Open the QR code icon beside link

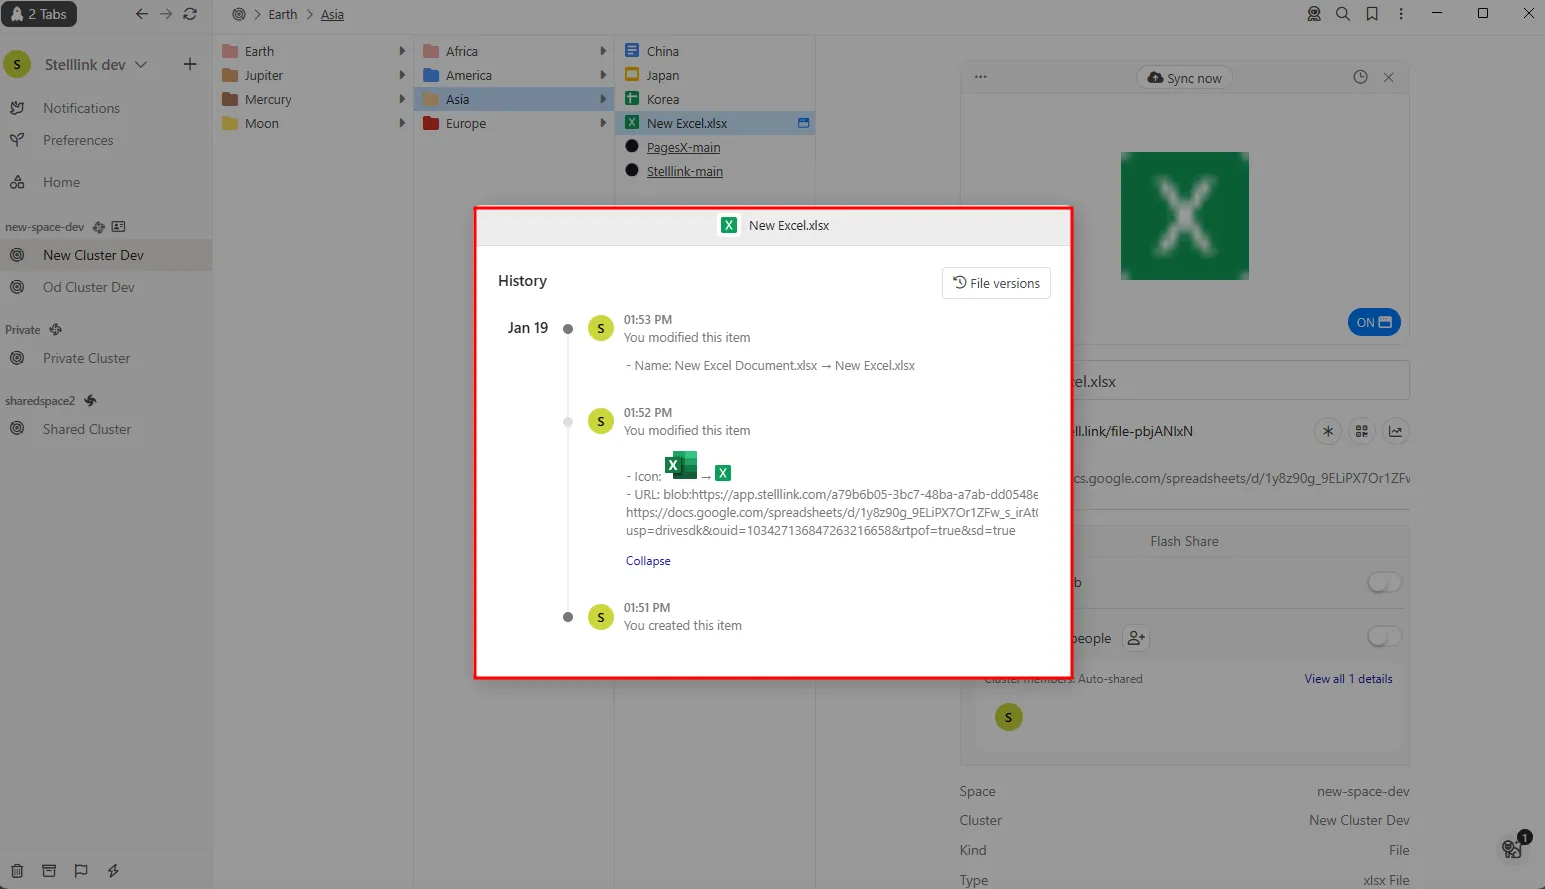coord(1361,431)
